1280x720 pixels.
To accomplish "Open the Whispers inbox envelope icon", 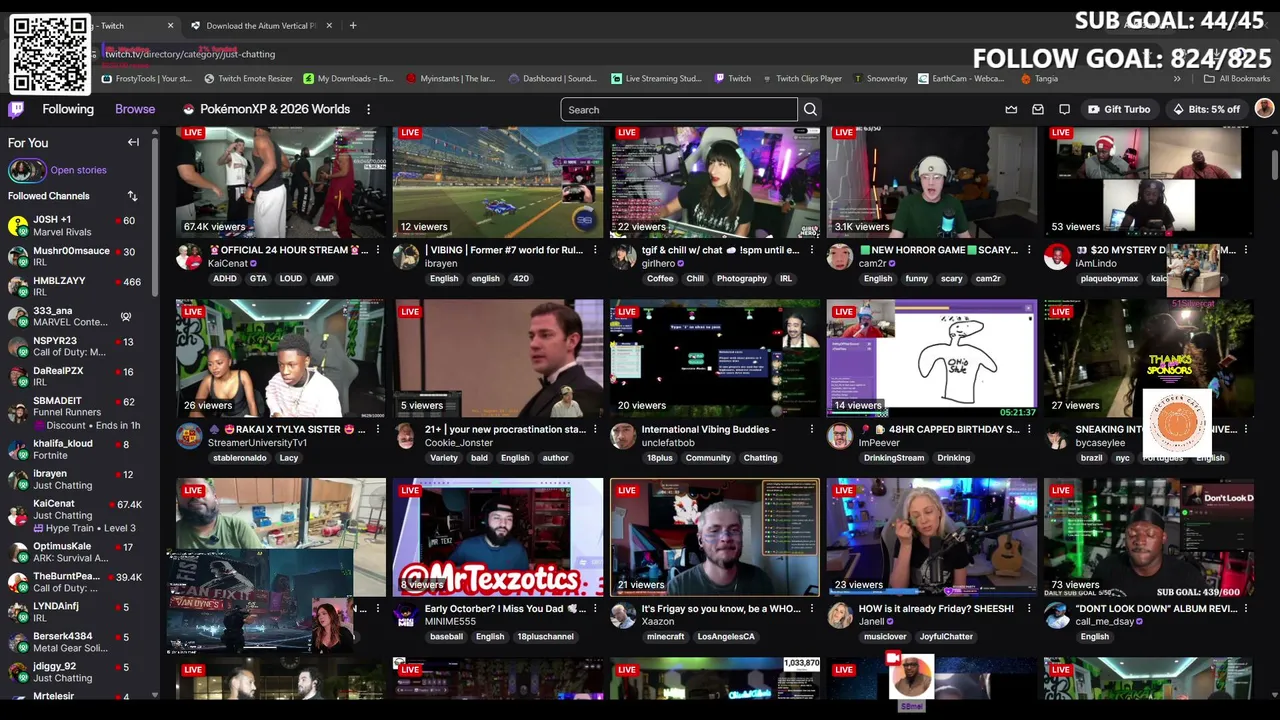I will coord(1038,109).
